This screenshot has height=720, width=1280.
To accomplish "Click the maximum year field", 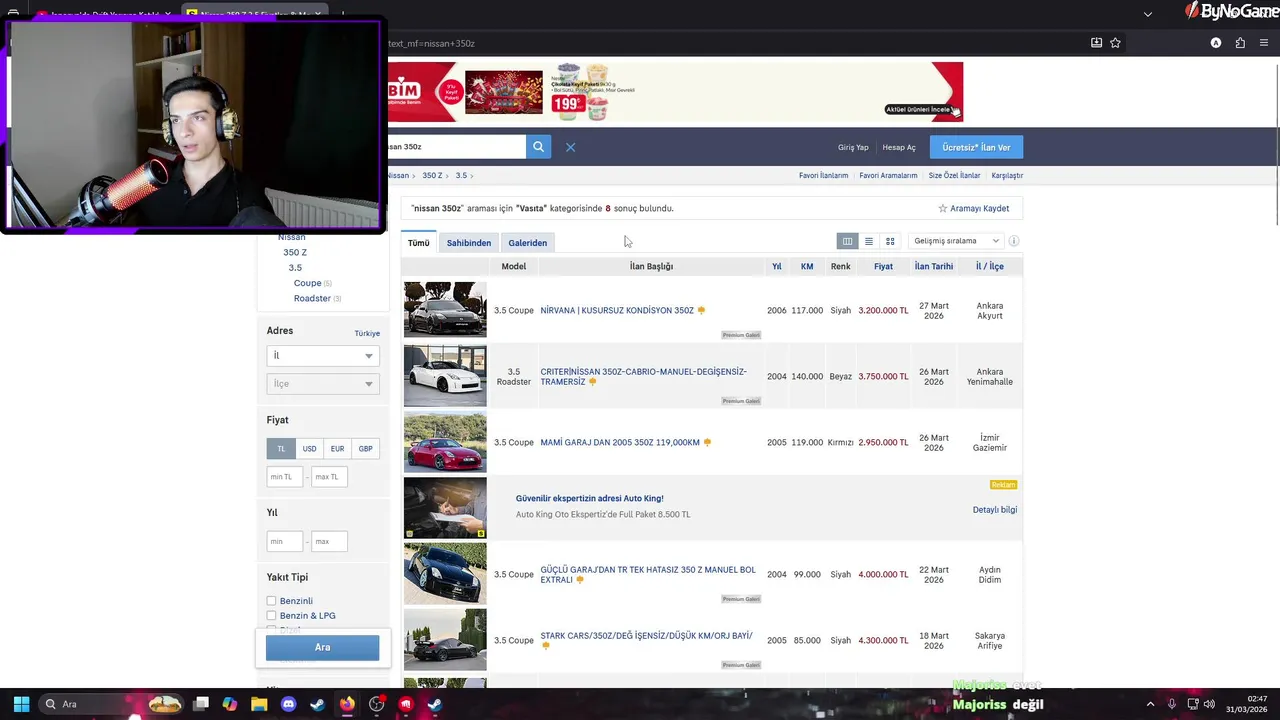I will pos(329,542).
